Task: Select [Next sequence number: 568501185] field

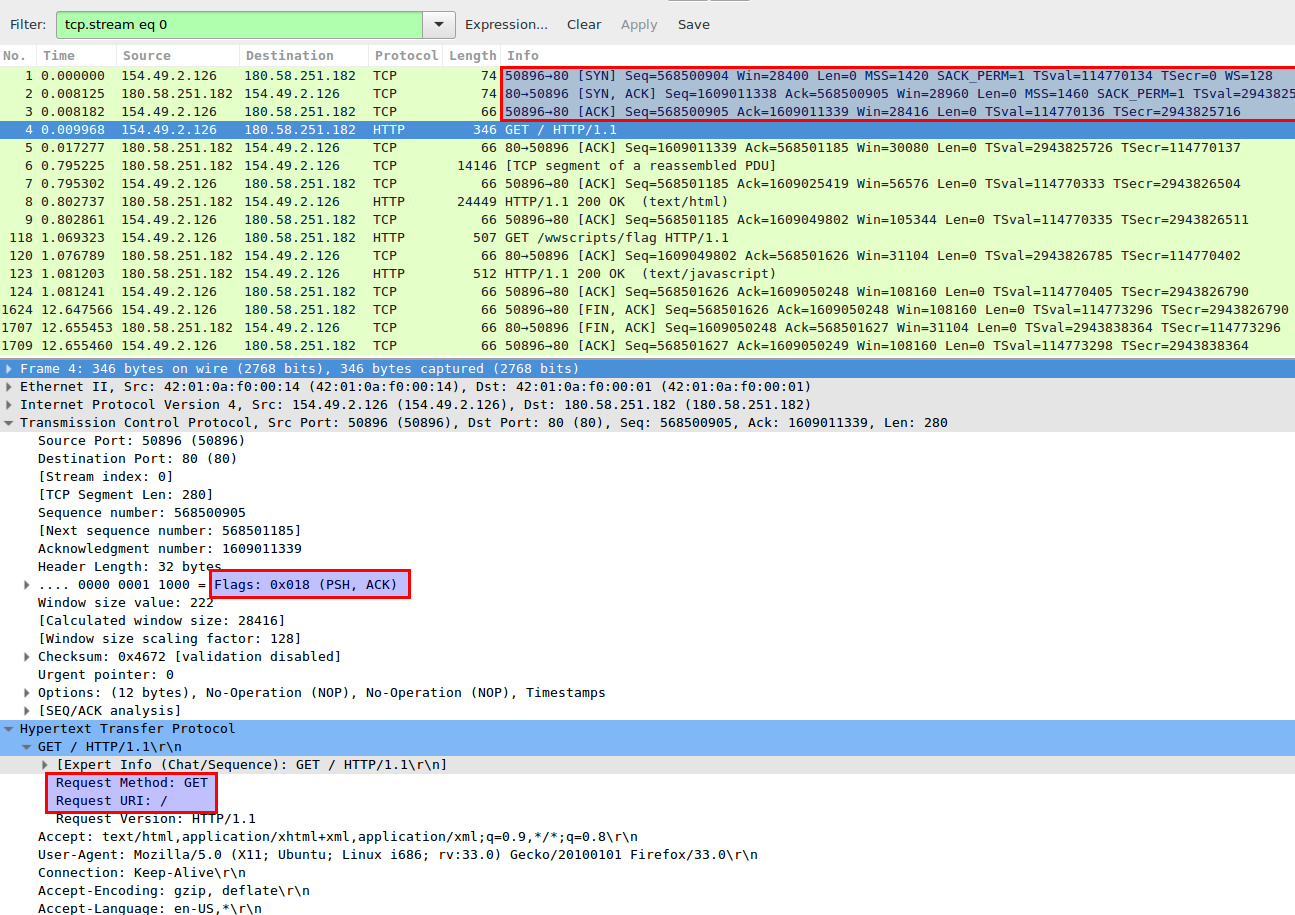Action: [169, 531]
